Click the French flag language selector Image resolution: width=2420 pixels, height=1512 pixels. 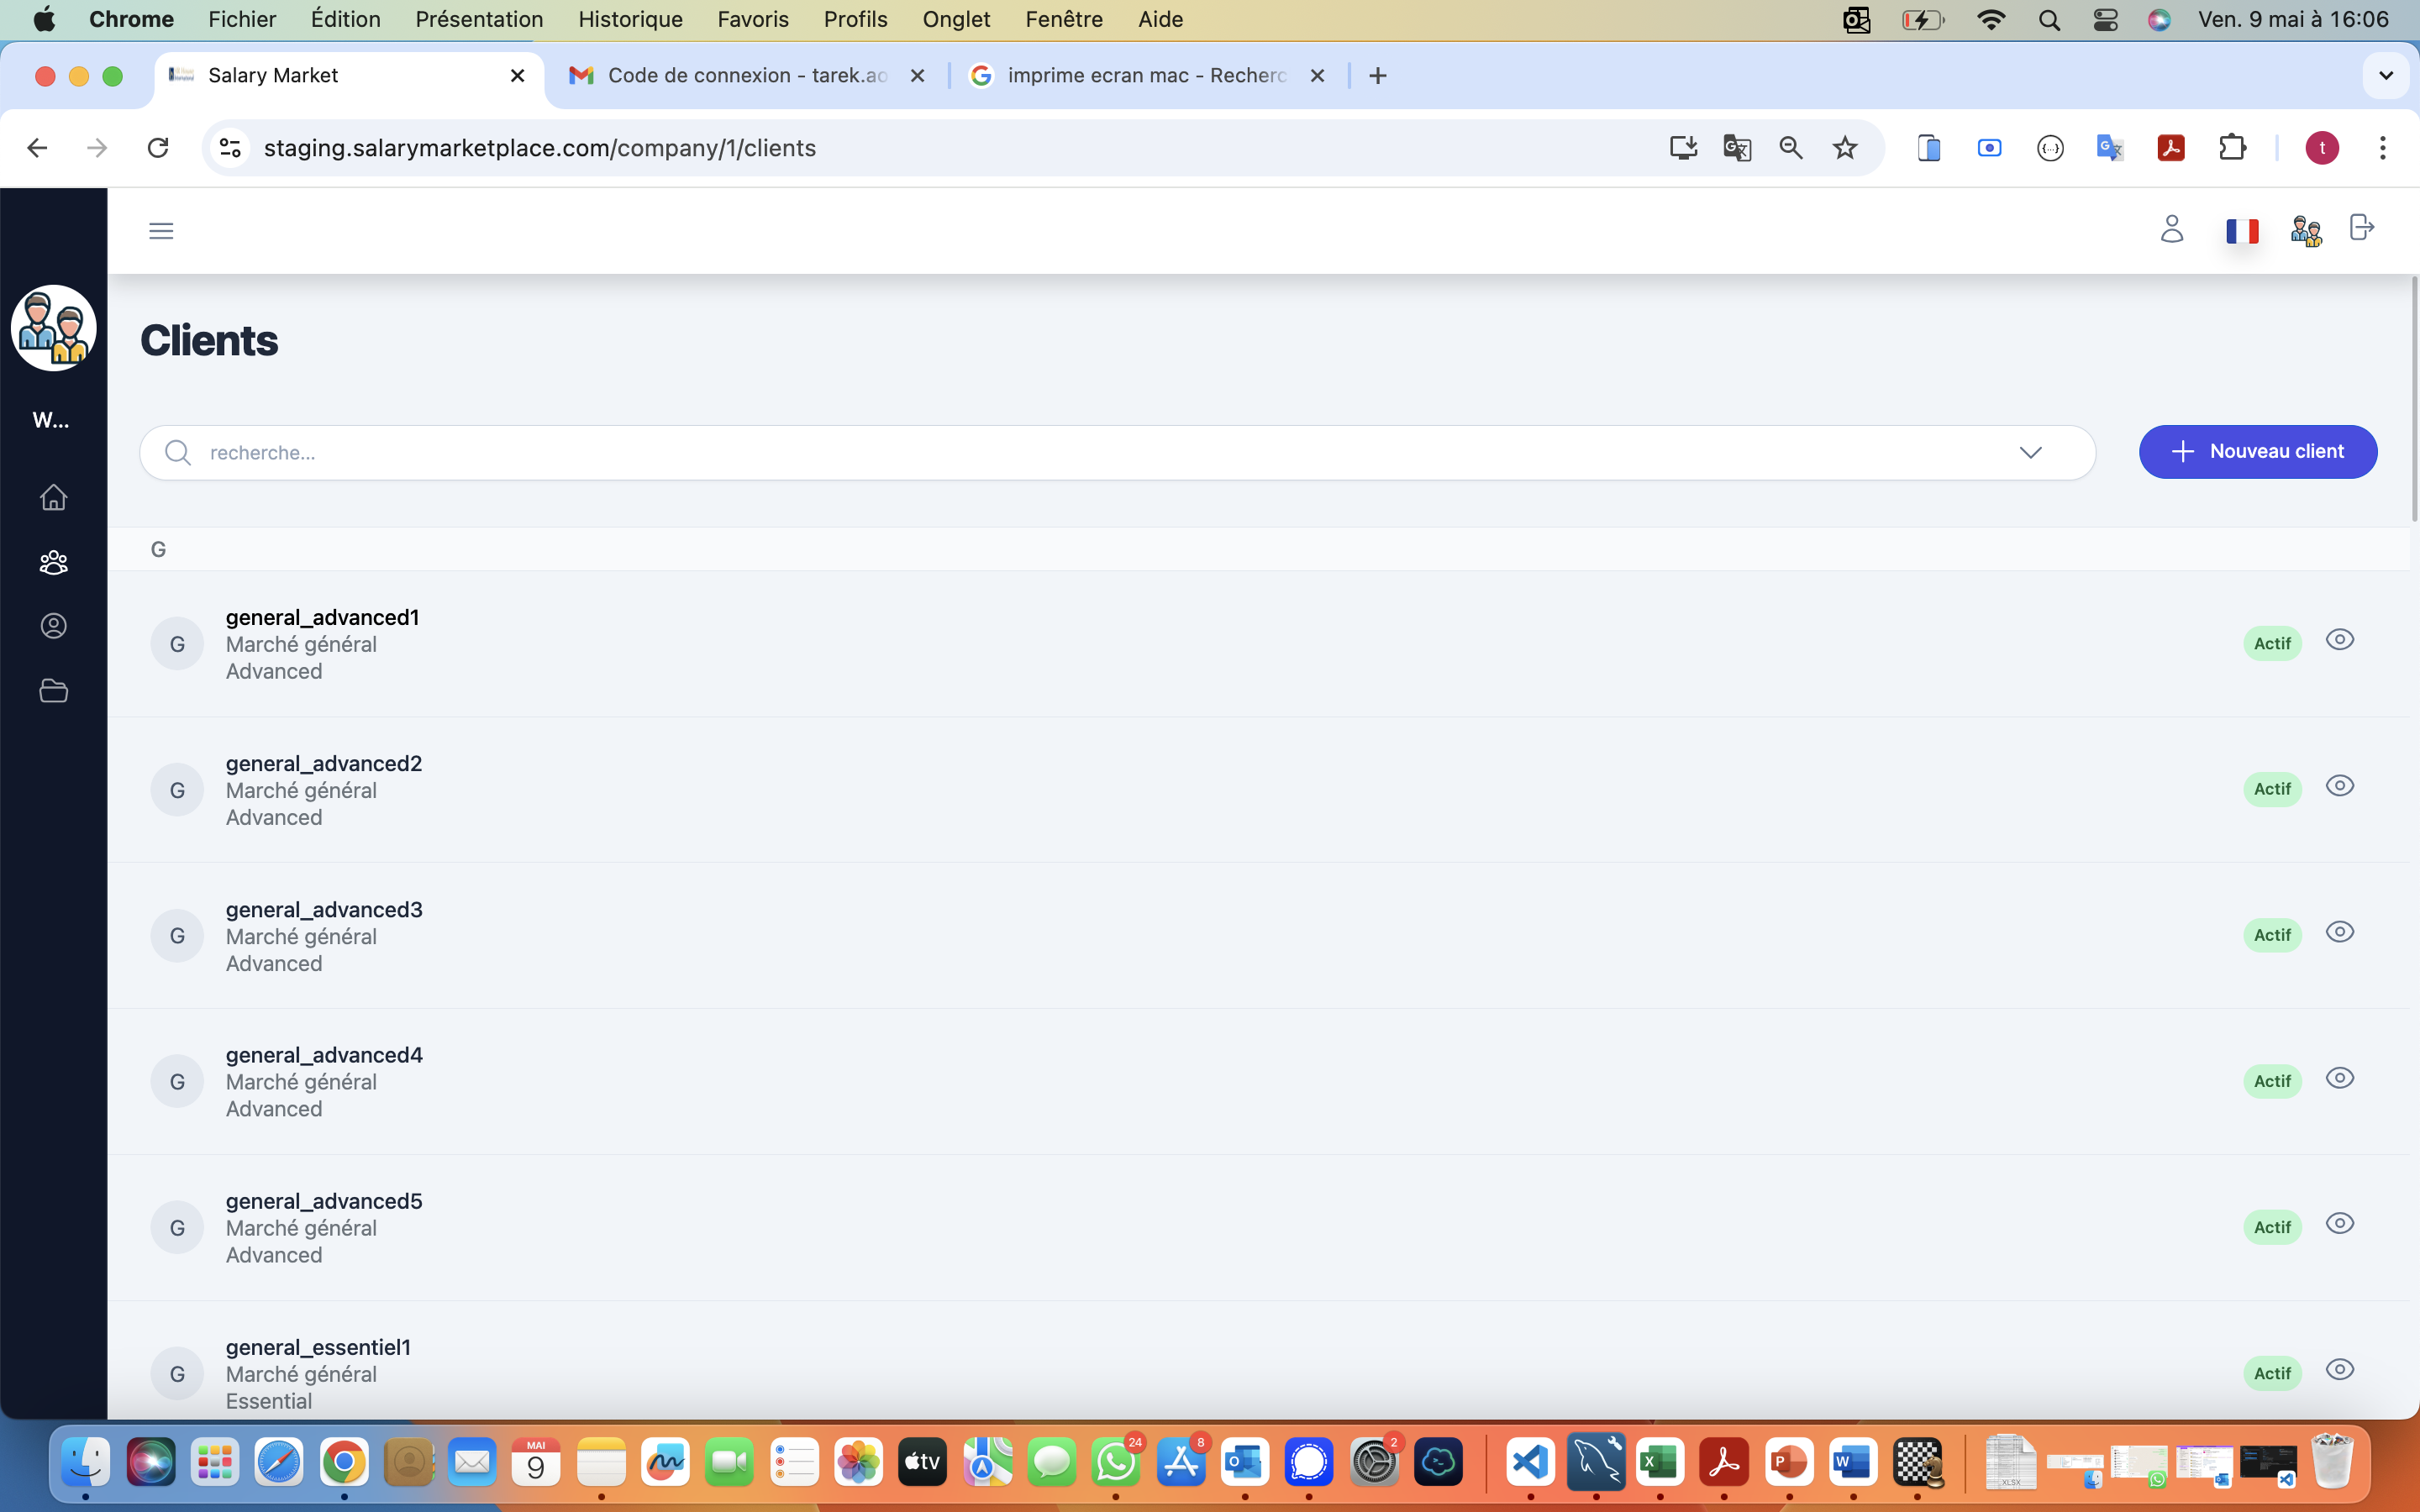point(2241,231)
